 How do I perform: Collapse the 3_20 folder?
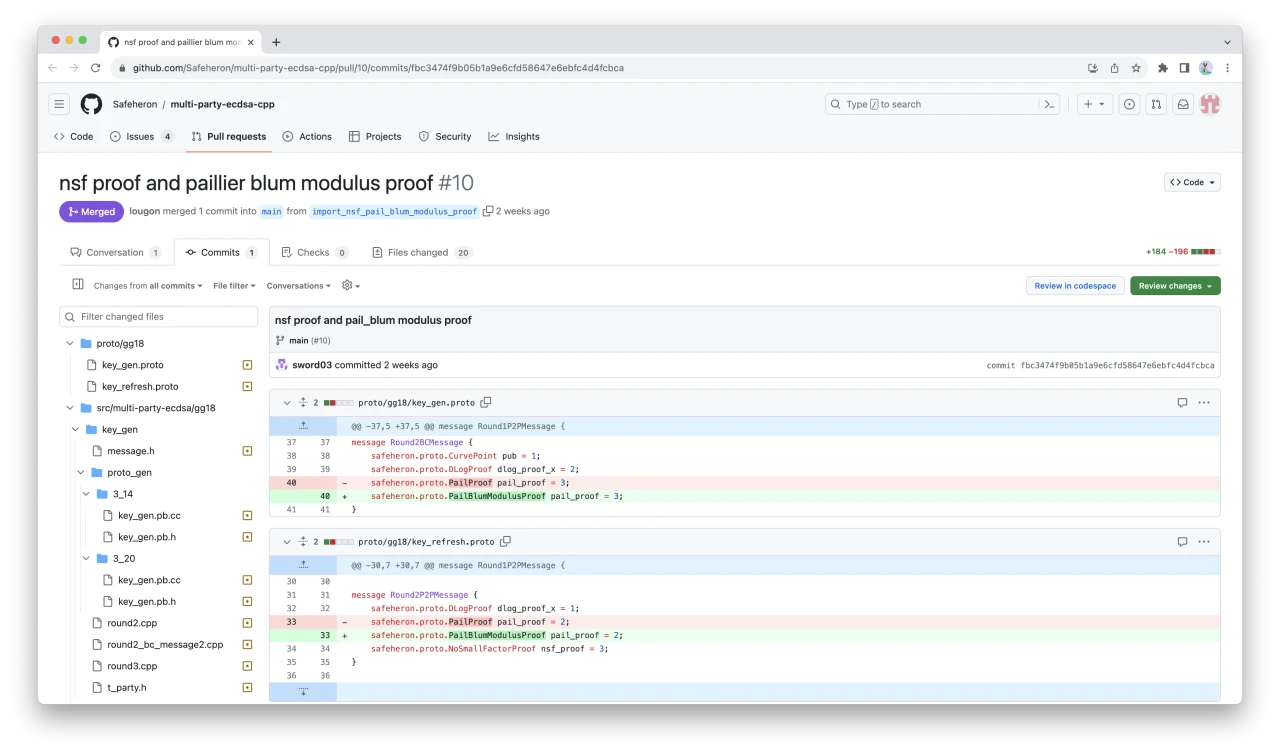click(x=86, y=558)
